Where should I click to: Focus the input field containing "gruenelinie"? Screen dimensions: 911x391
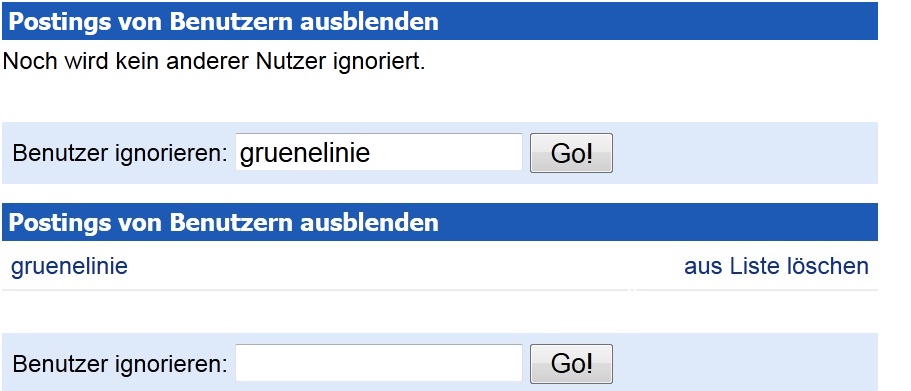click(379, 152)
